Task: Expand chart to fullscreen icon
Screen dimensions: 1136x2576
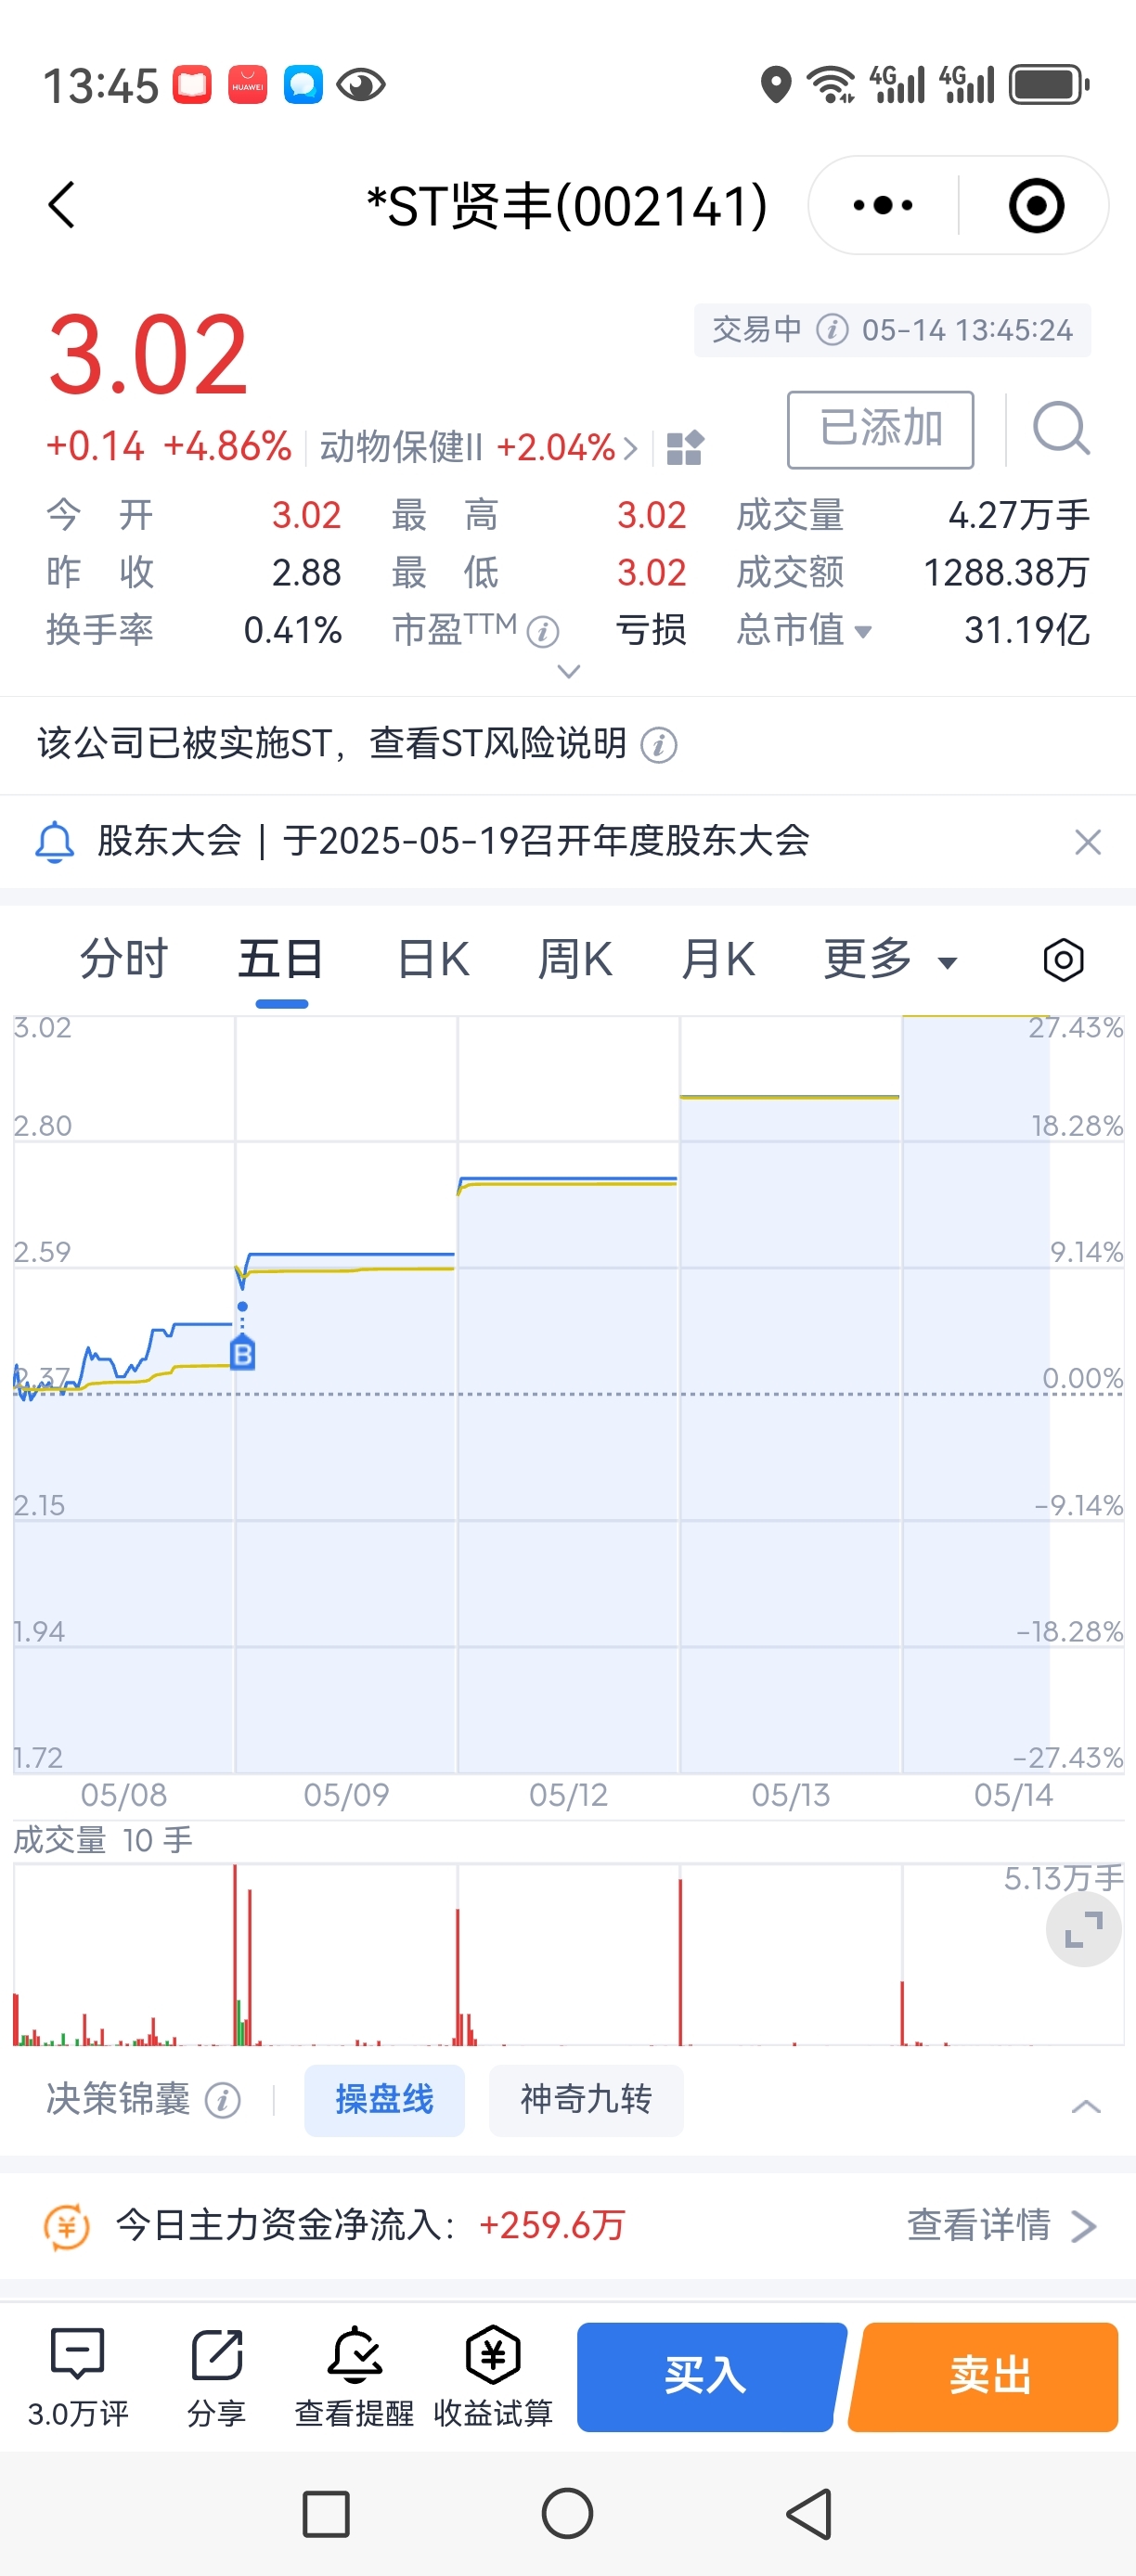Action: point(1083,1929)
